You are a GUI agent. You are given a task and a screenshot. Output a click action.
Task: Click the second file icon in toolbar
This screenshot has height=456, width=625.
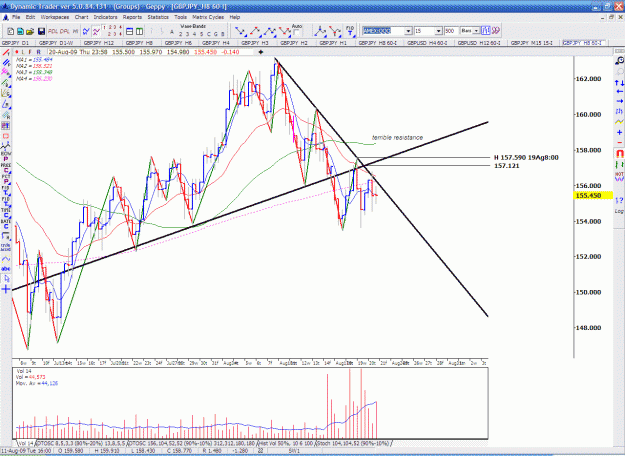click(20, 31)
